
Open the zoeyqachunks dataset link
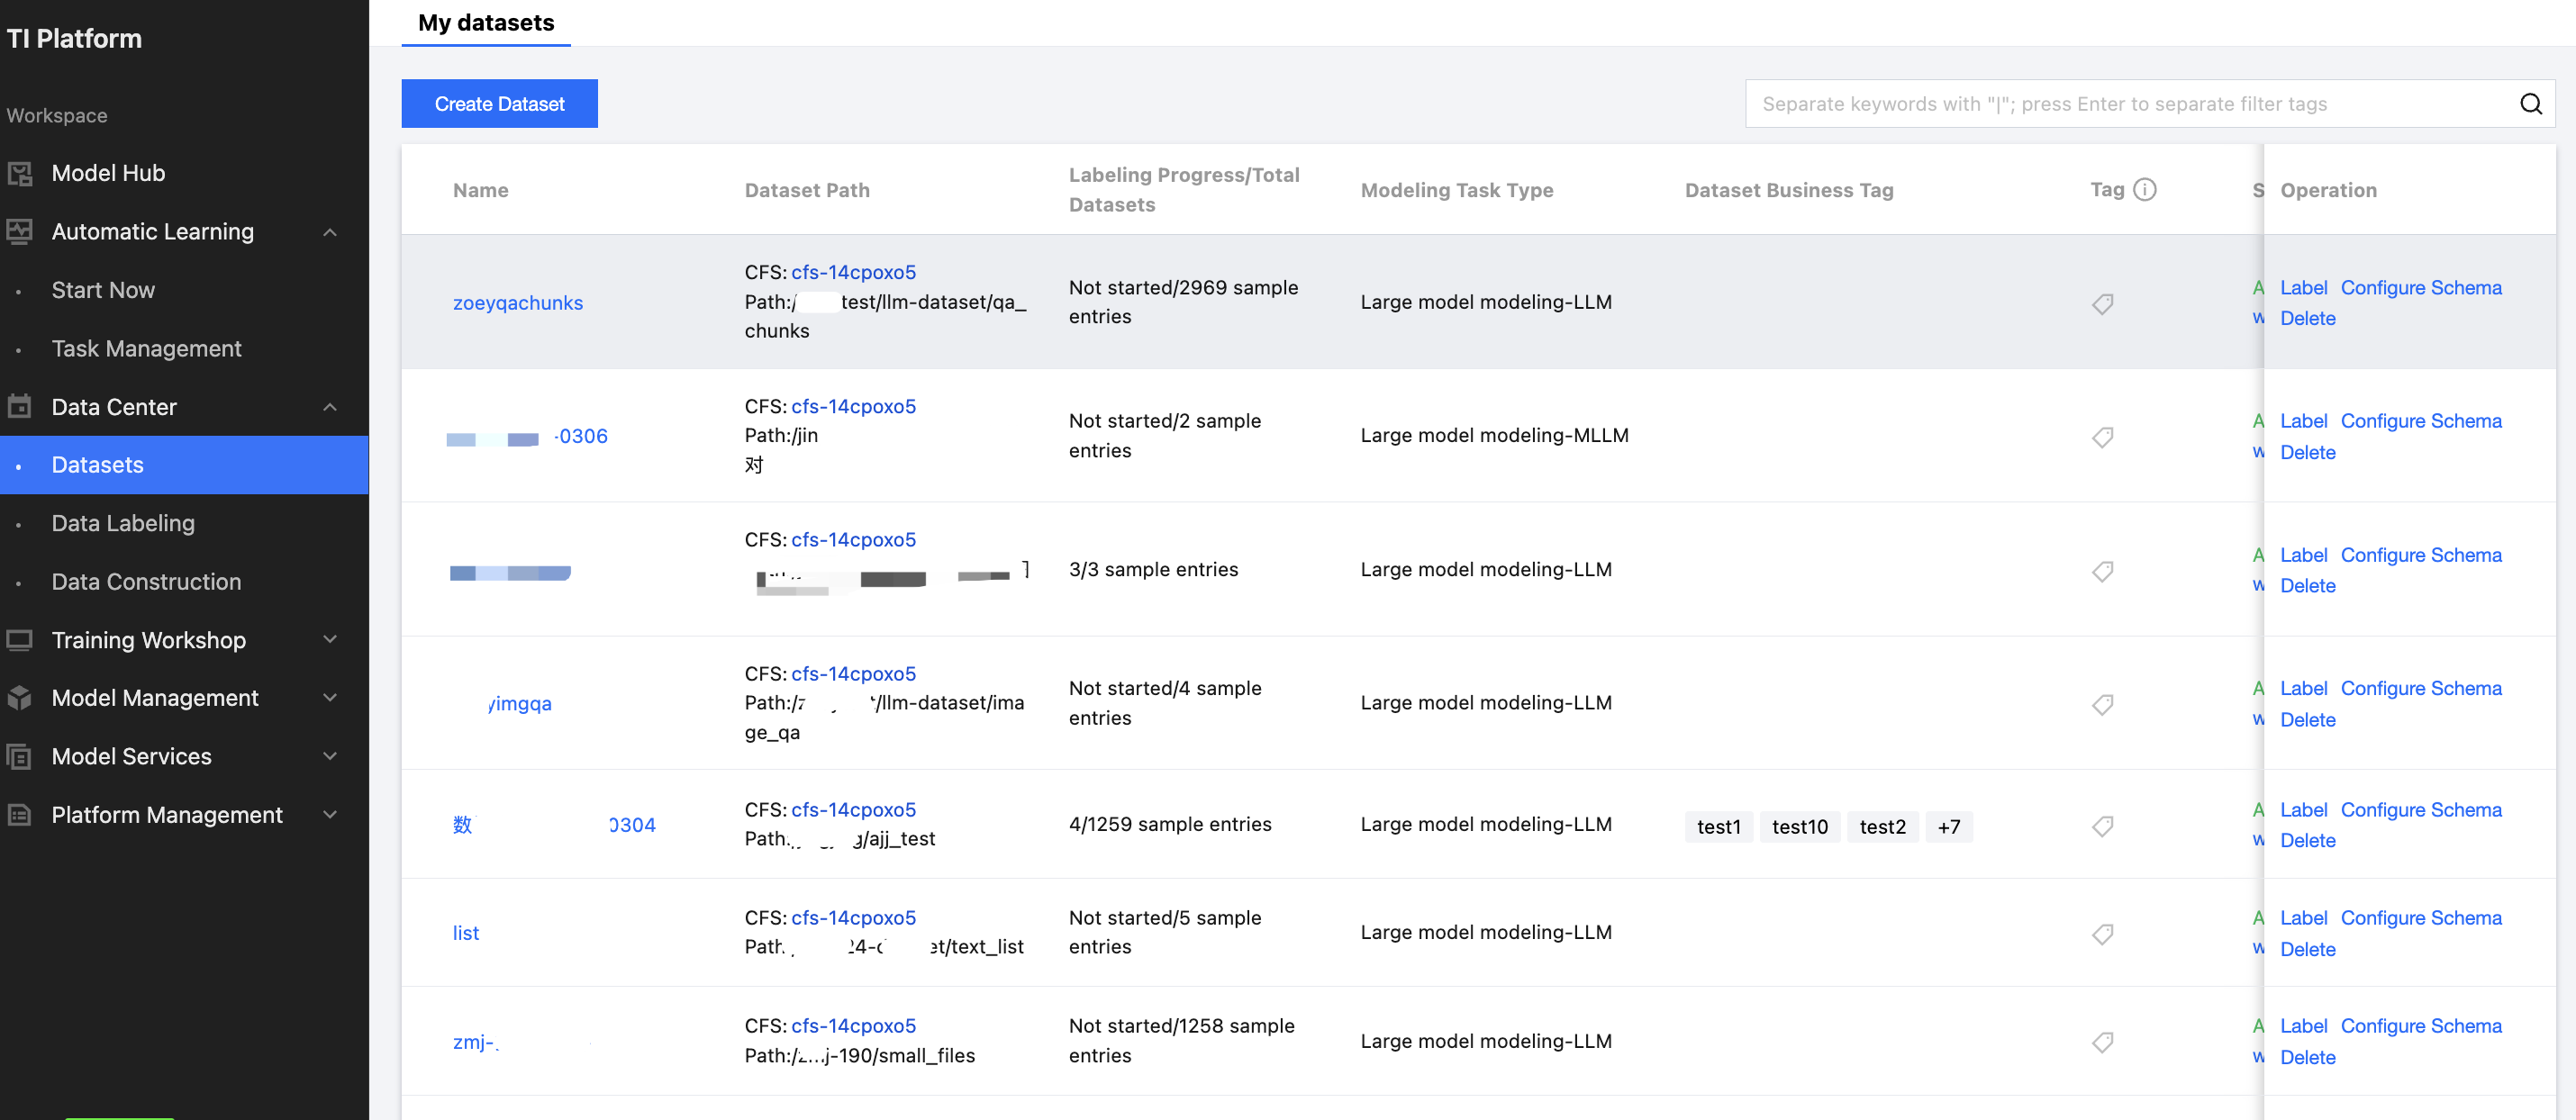(x=517, y=303)
